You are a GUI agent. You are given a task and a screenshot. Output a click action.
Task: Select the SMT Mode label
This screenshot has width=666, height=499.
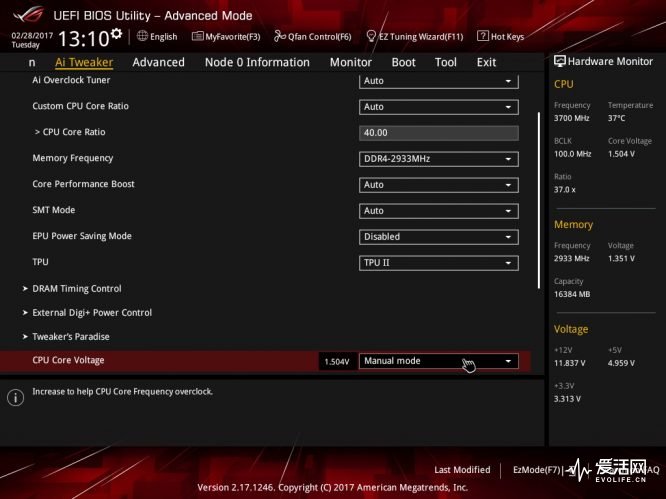(54, 210)
